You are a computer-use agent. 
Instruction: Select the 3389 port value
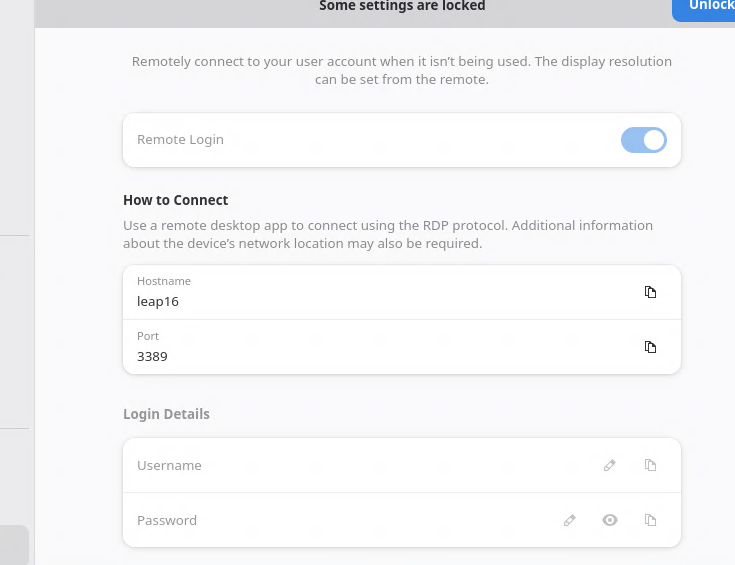click(152, 356)
